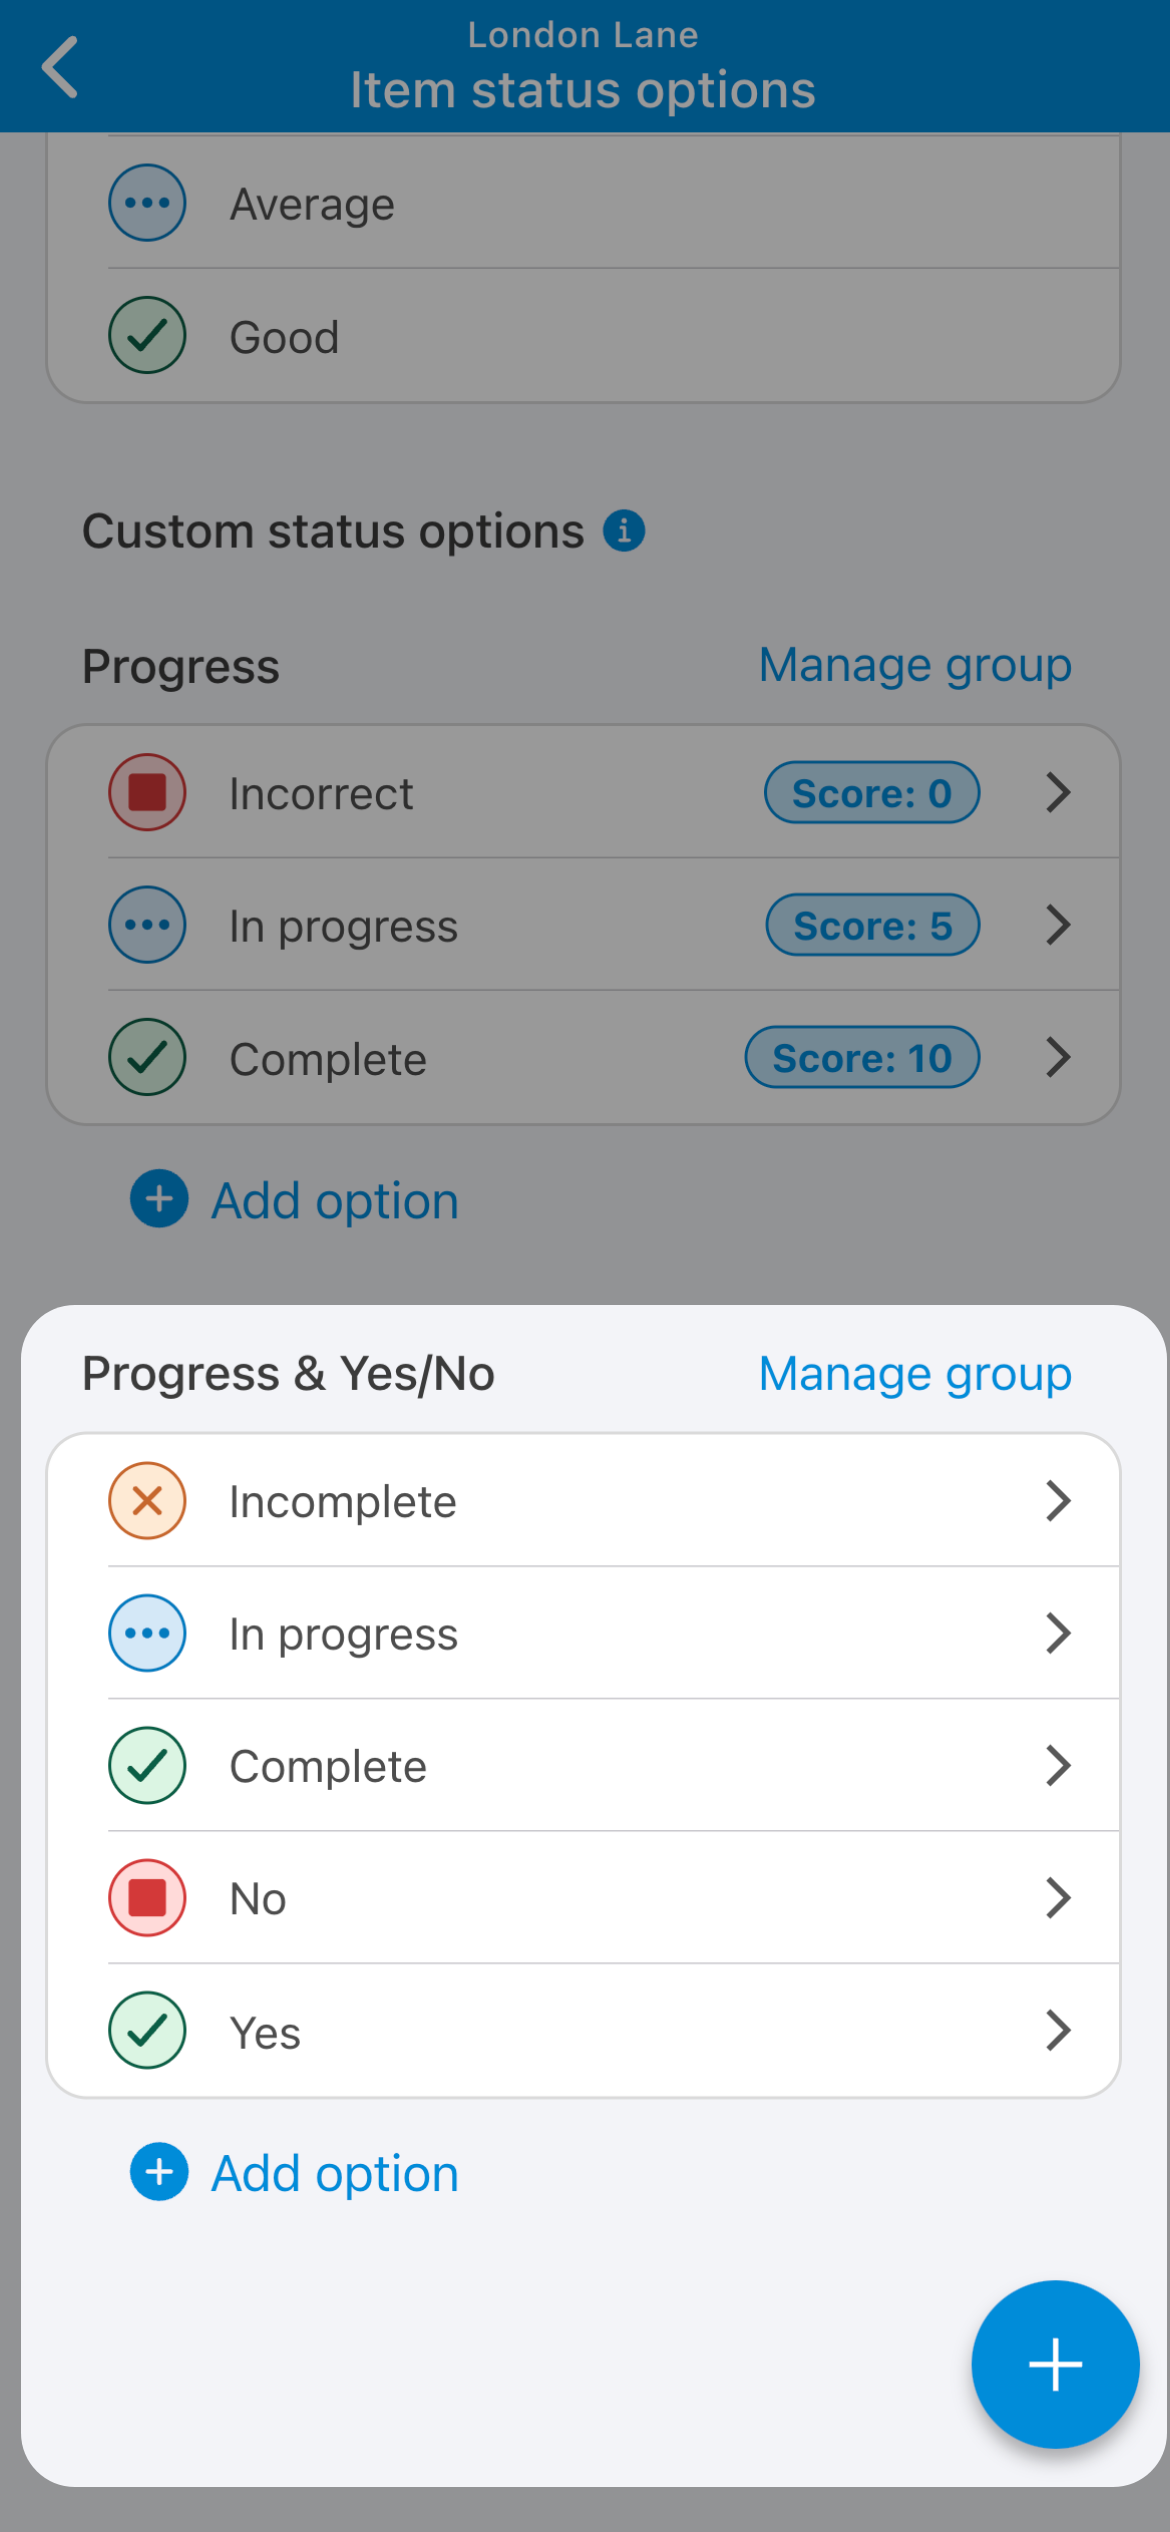Tap the info icon beside Custom status options
The height and width of the screenshot is (2532, 1170).
tap(624, 530)
